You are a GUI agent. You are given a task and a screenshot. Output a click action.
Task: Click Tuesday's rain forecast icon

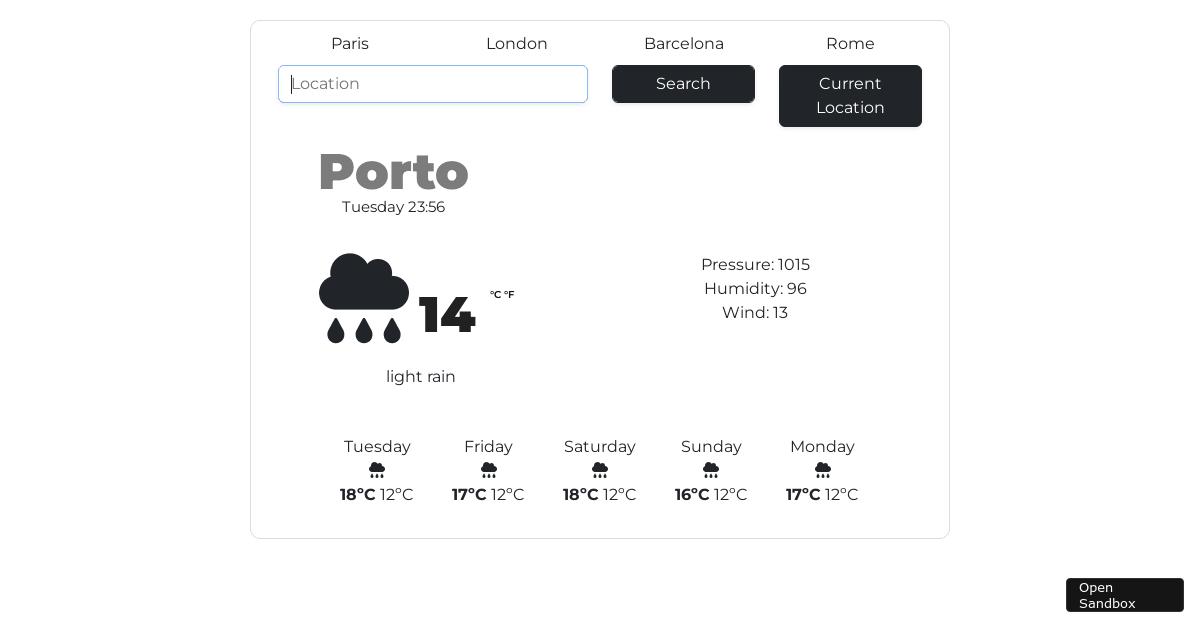click(377, 470)
